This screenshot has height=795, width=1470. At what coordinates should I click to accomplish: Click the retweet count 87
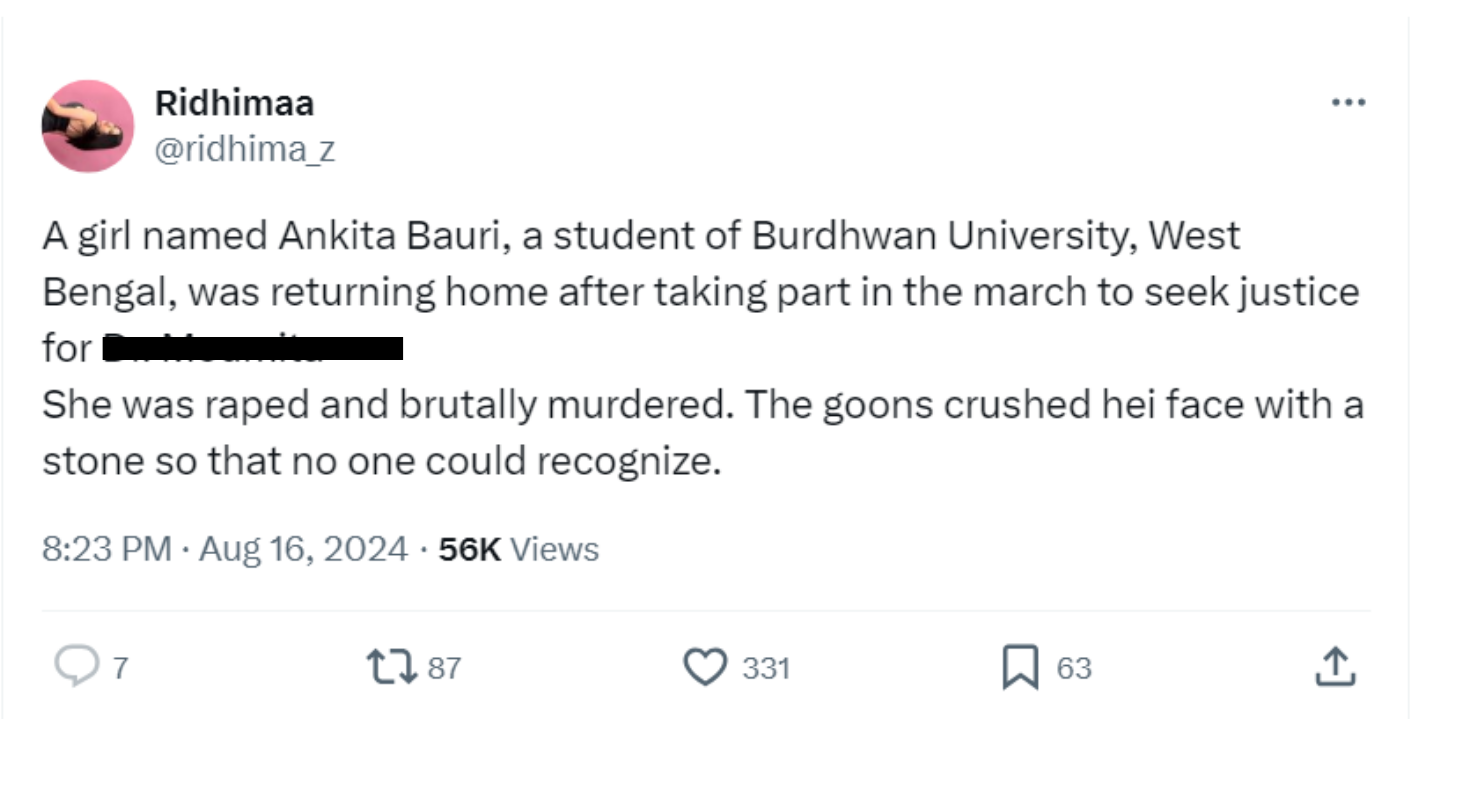[x=445, y=668]
